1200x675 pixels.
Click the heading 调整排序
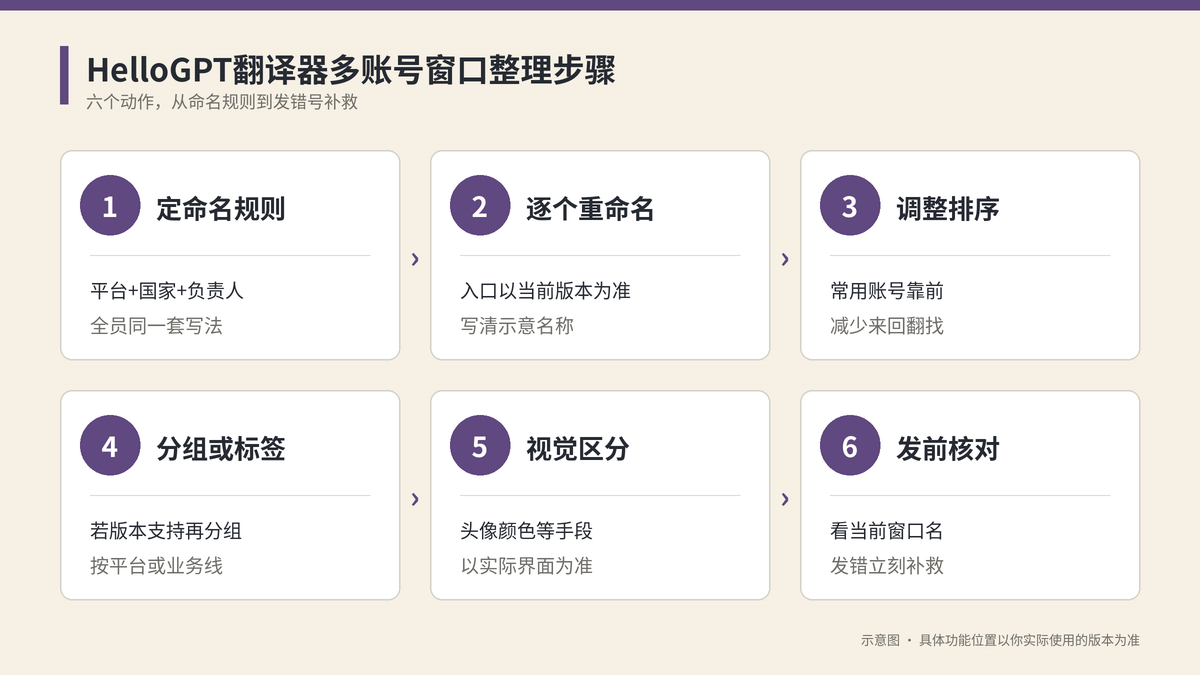[x=948, y=208]
